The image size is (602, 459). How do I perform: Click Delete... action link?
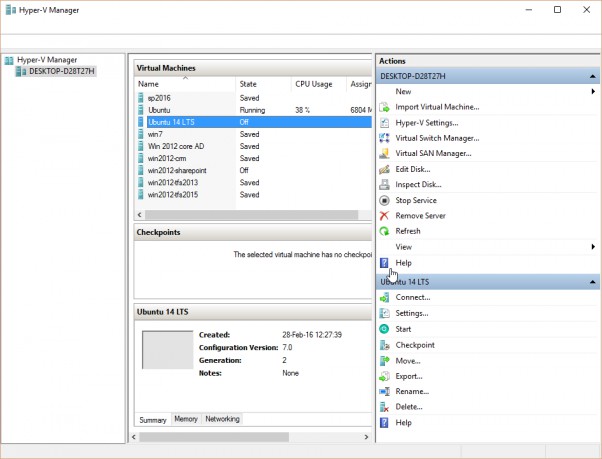pos(409,407)
